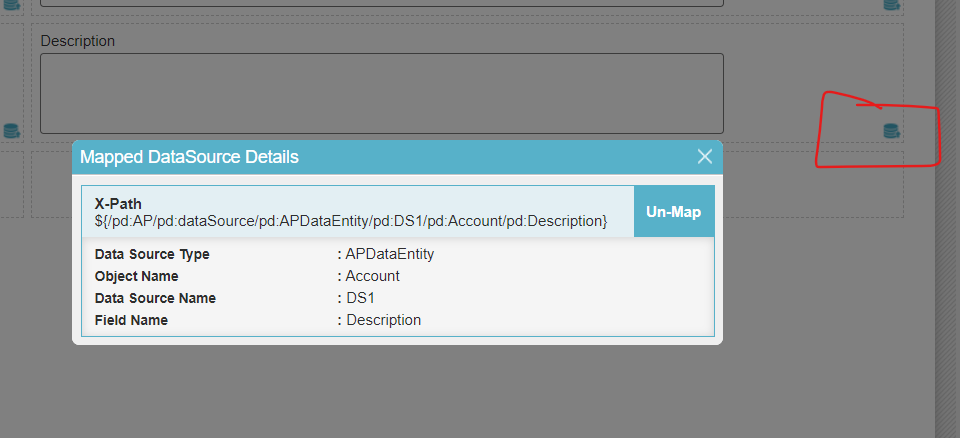960x438 pixels.
Task: Click the X-Path heading label
Action: (x=118, y=204)
